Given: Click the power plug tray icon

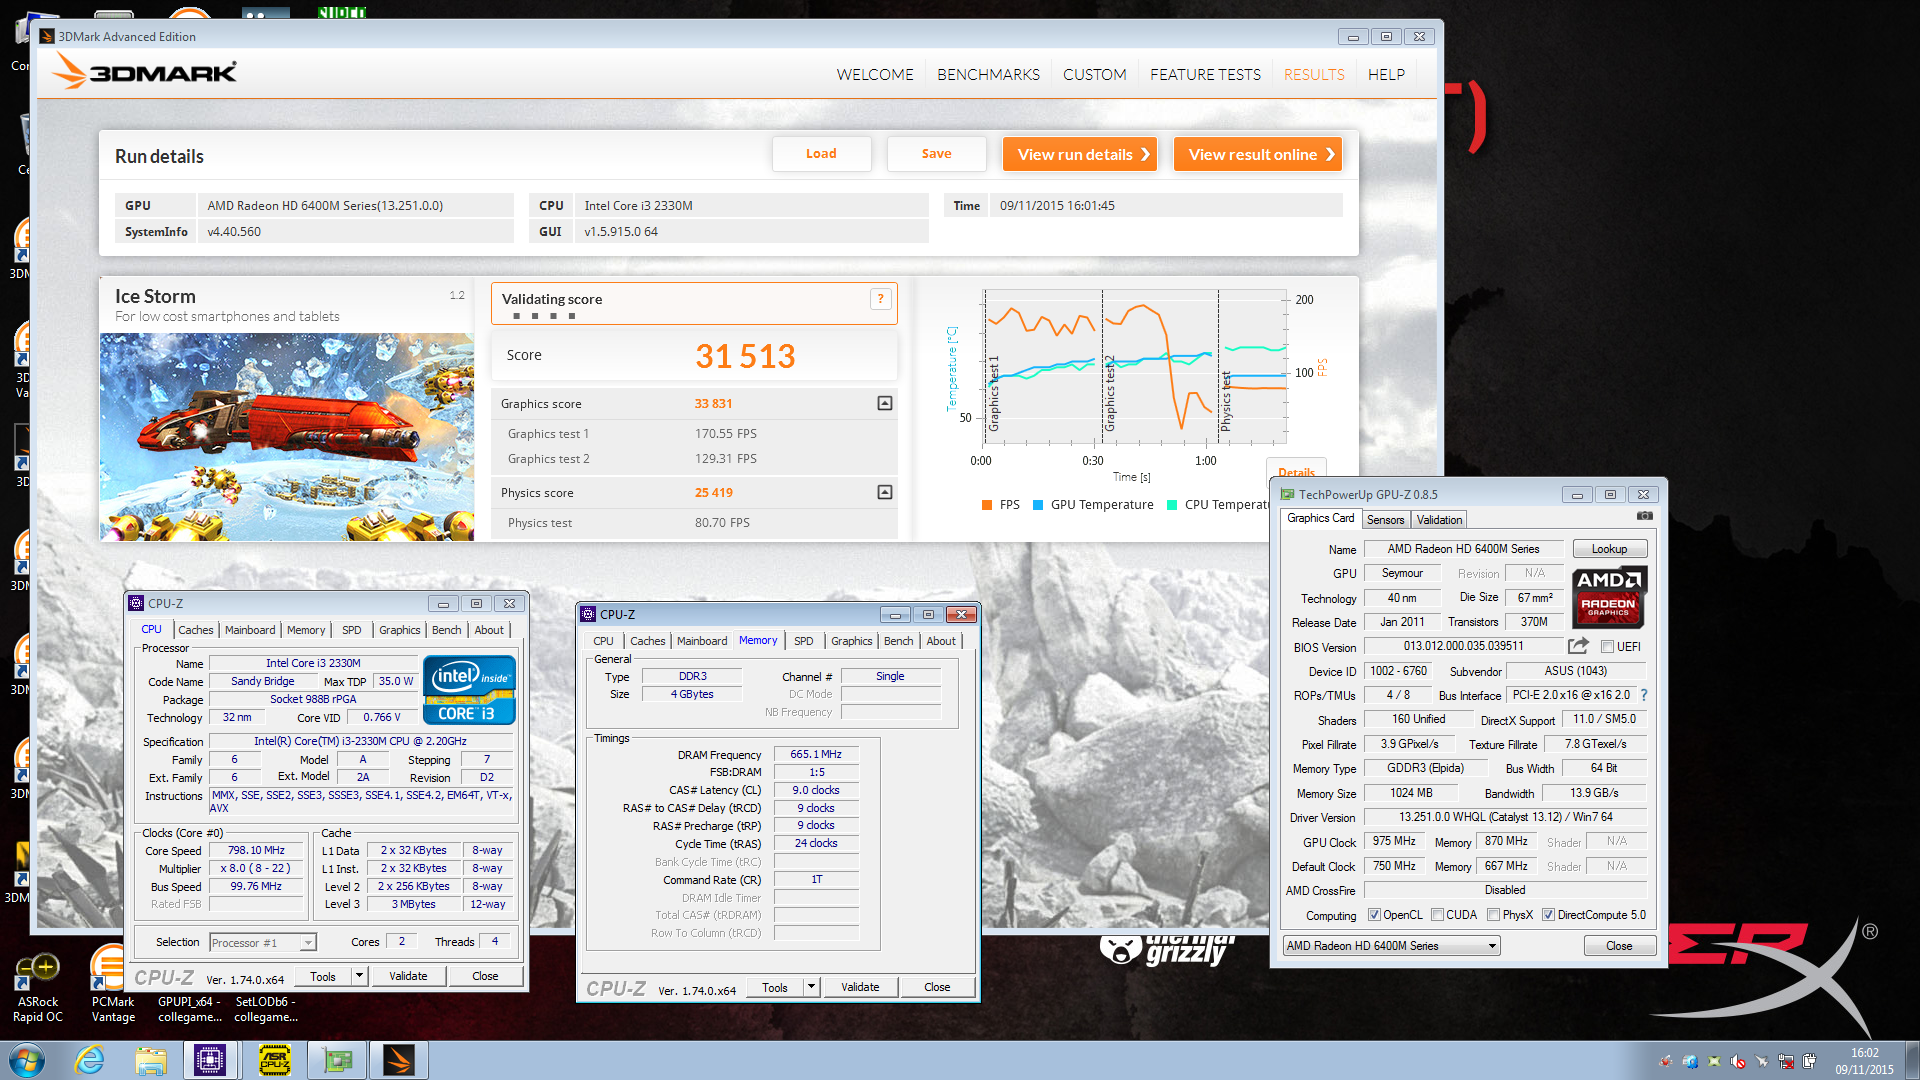Looking at the screenshot, I should [1809, 1061].
